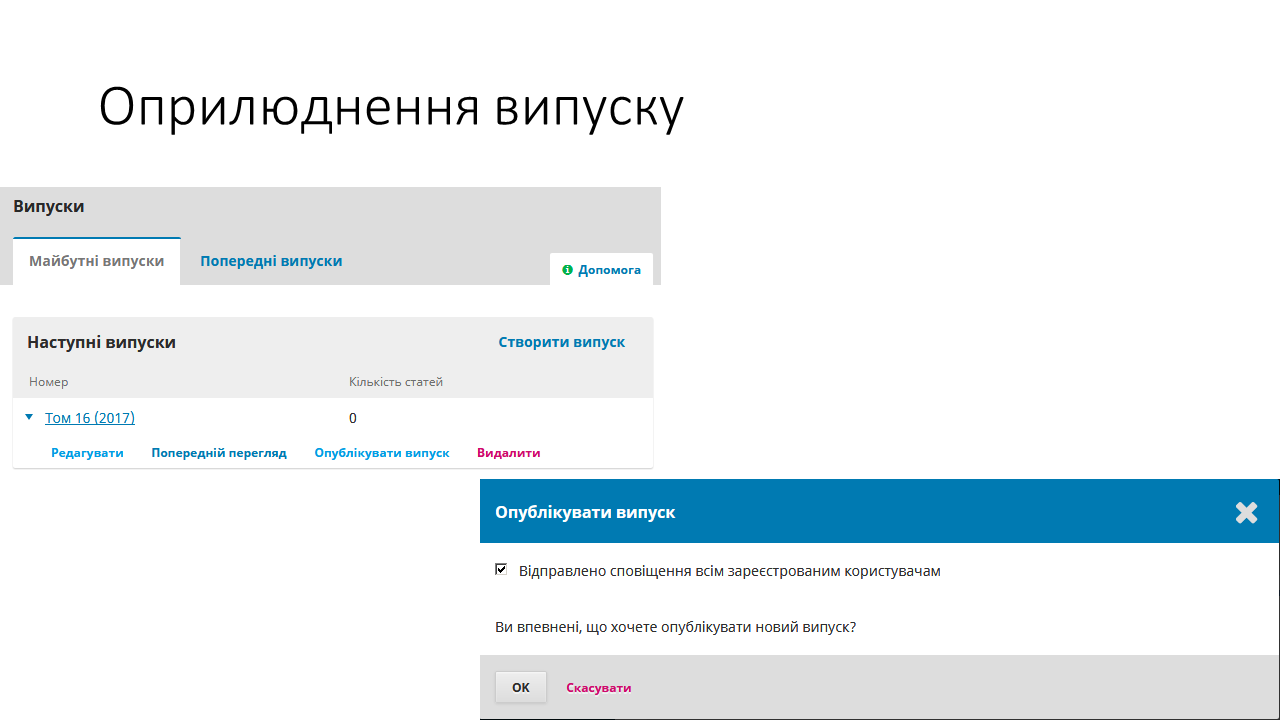Viewport: 1280px width, 720px height.
Task: Close the Опублікувати випуск dialog with X
Action: 1246,513
